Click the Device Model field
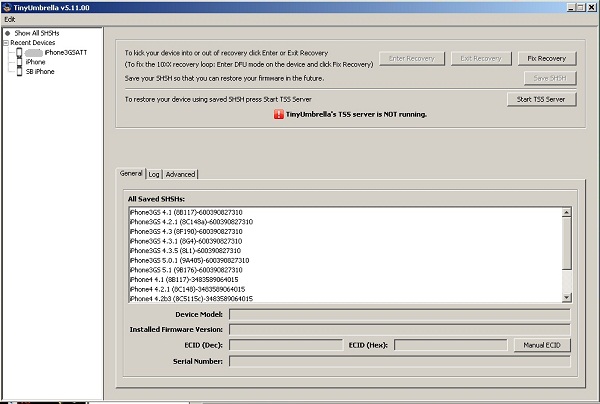600x404 pixels. (x=399, y=314)
